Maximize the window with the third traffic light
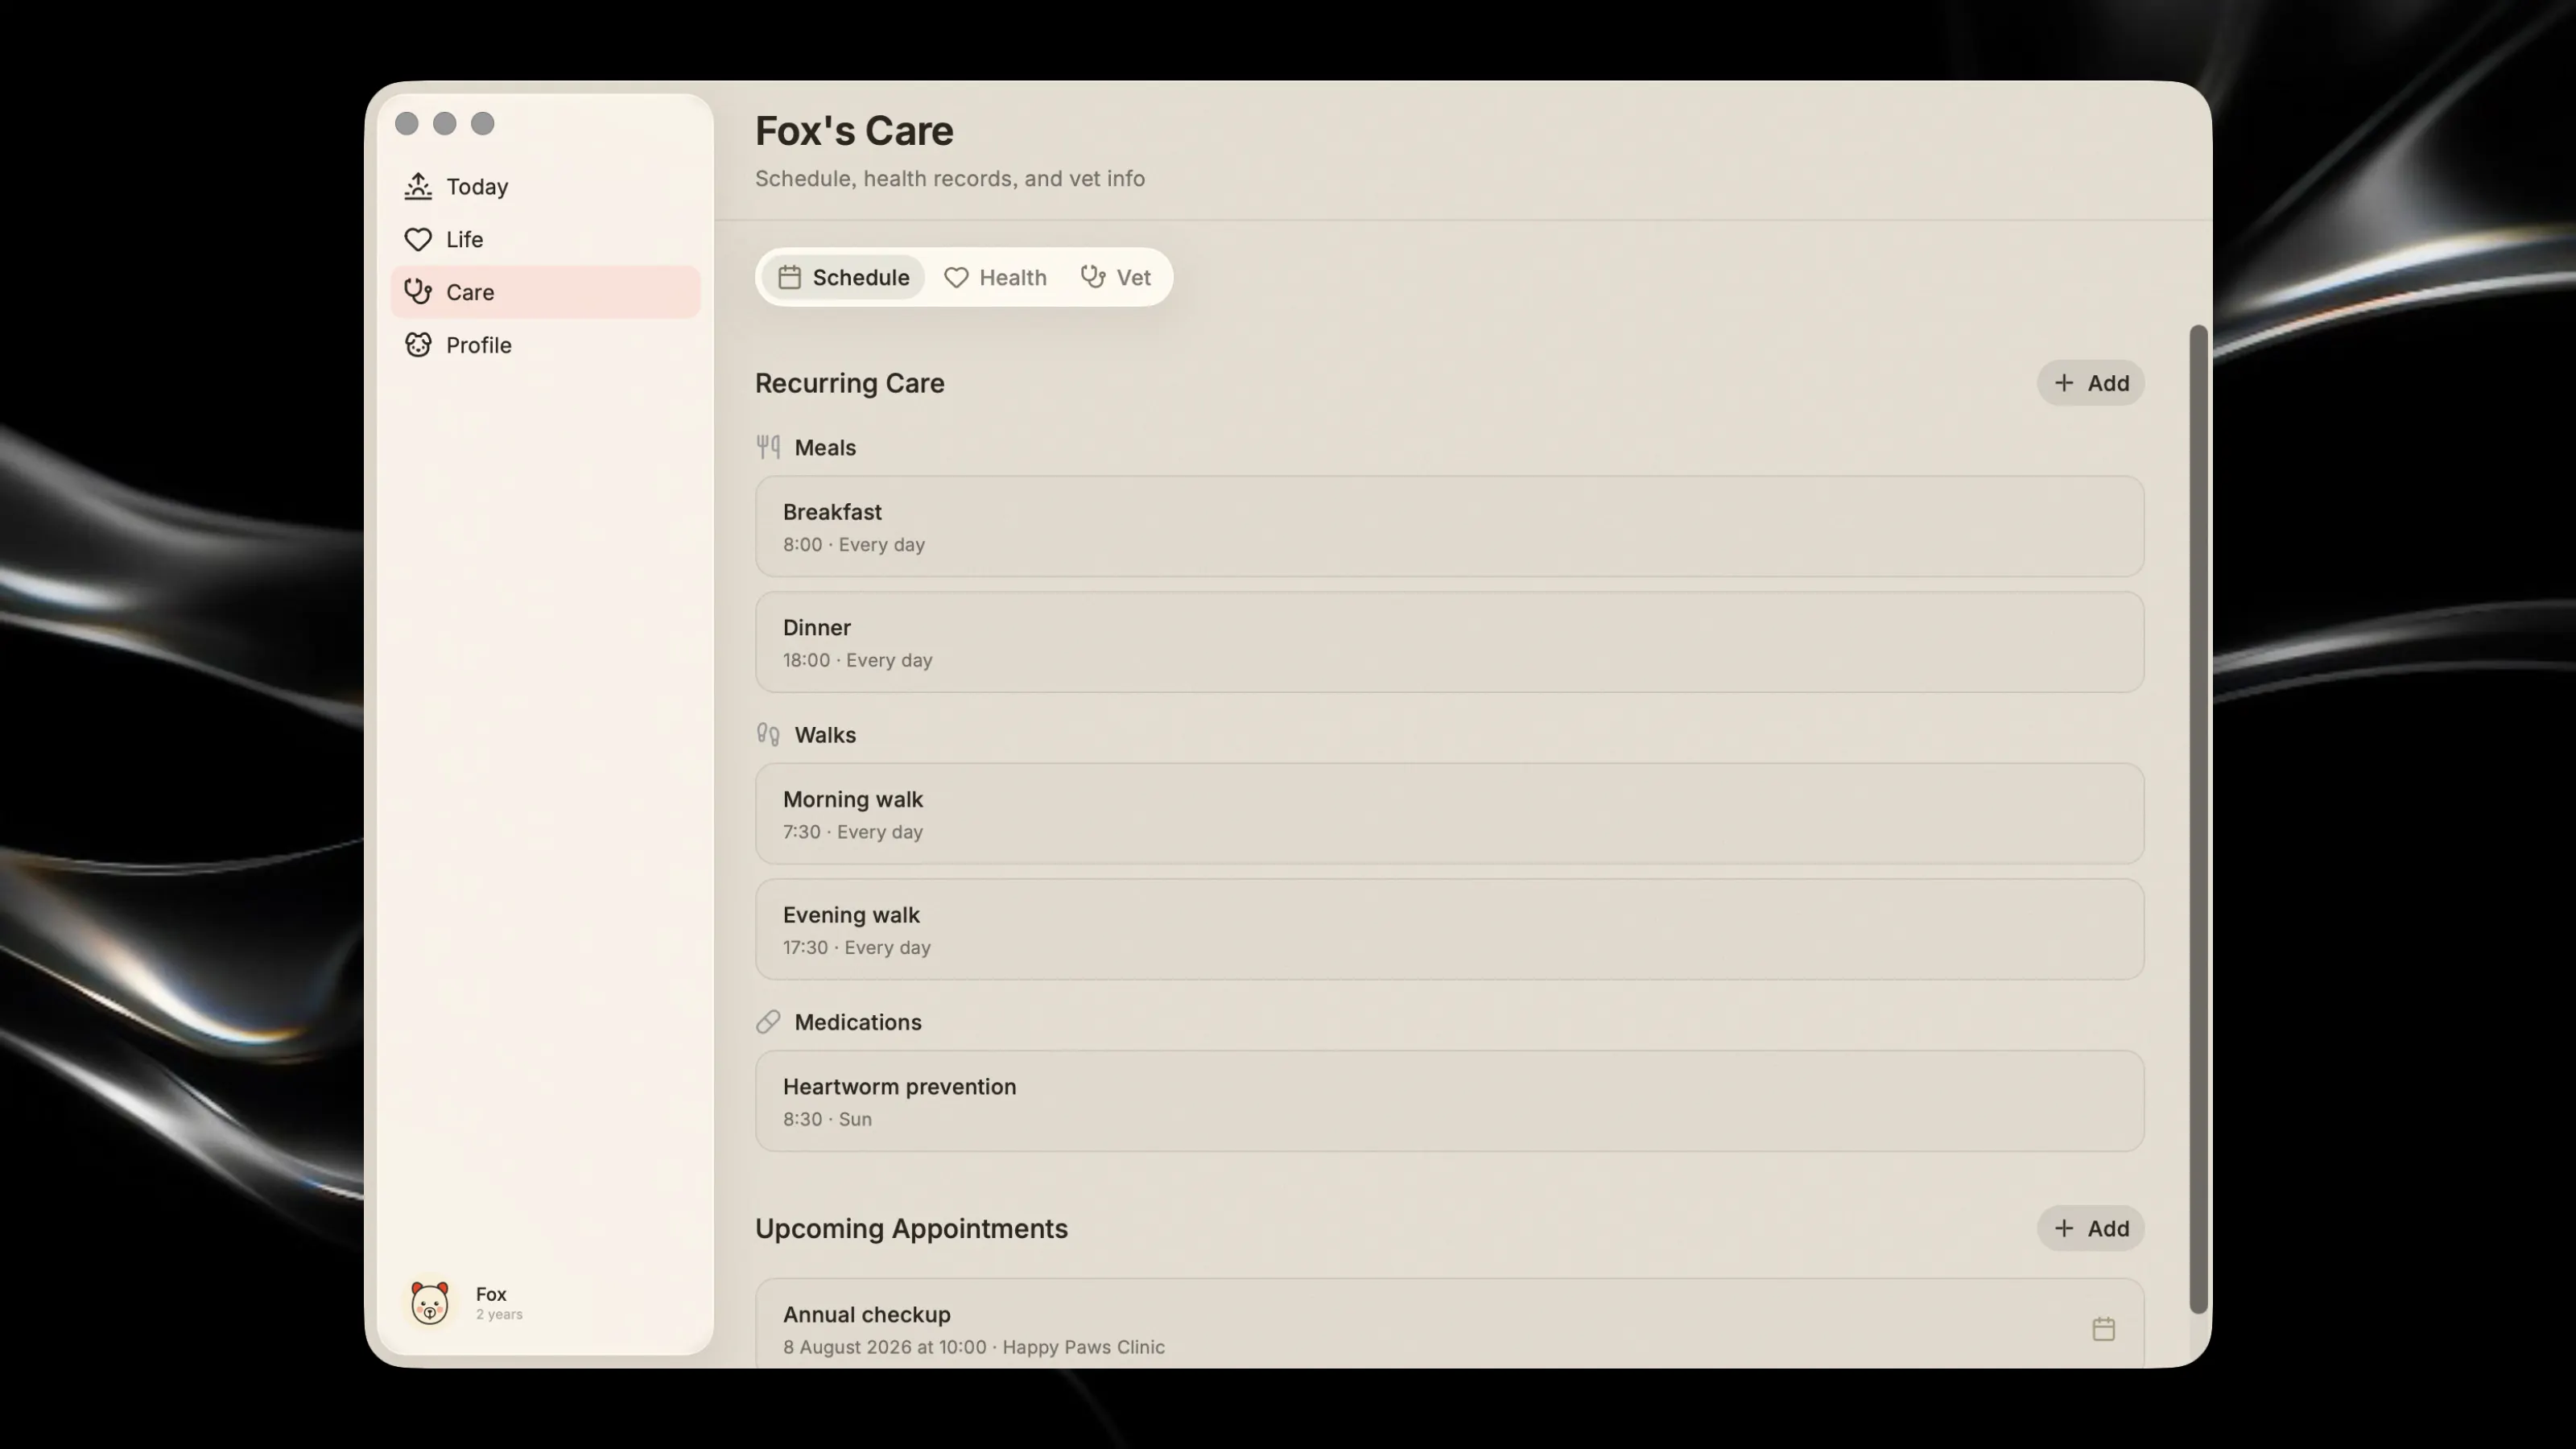The image size is (2576, 1449). pos(483,123)
